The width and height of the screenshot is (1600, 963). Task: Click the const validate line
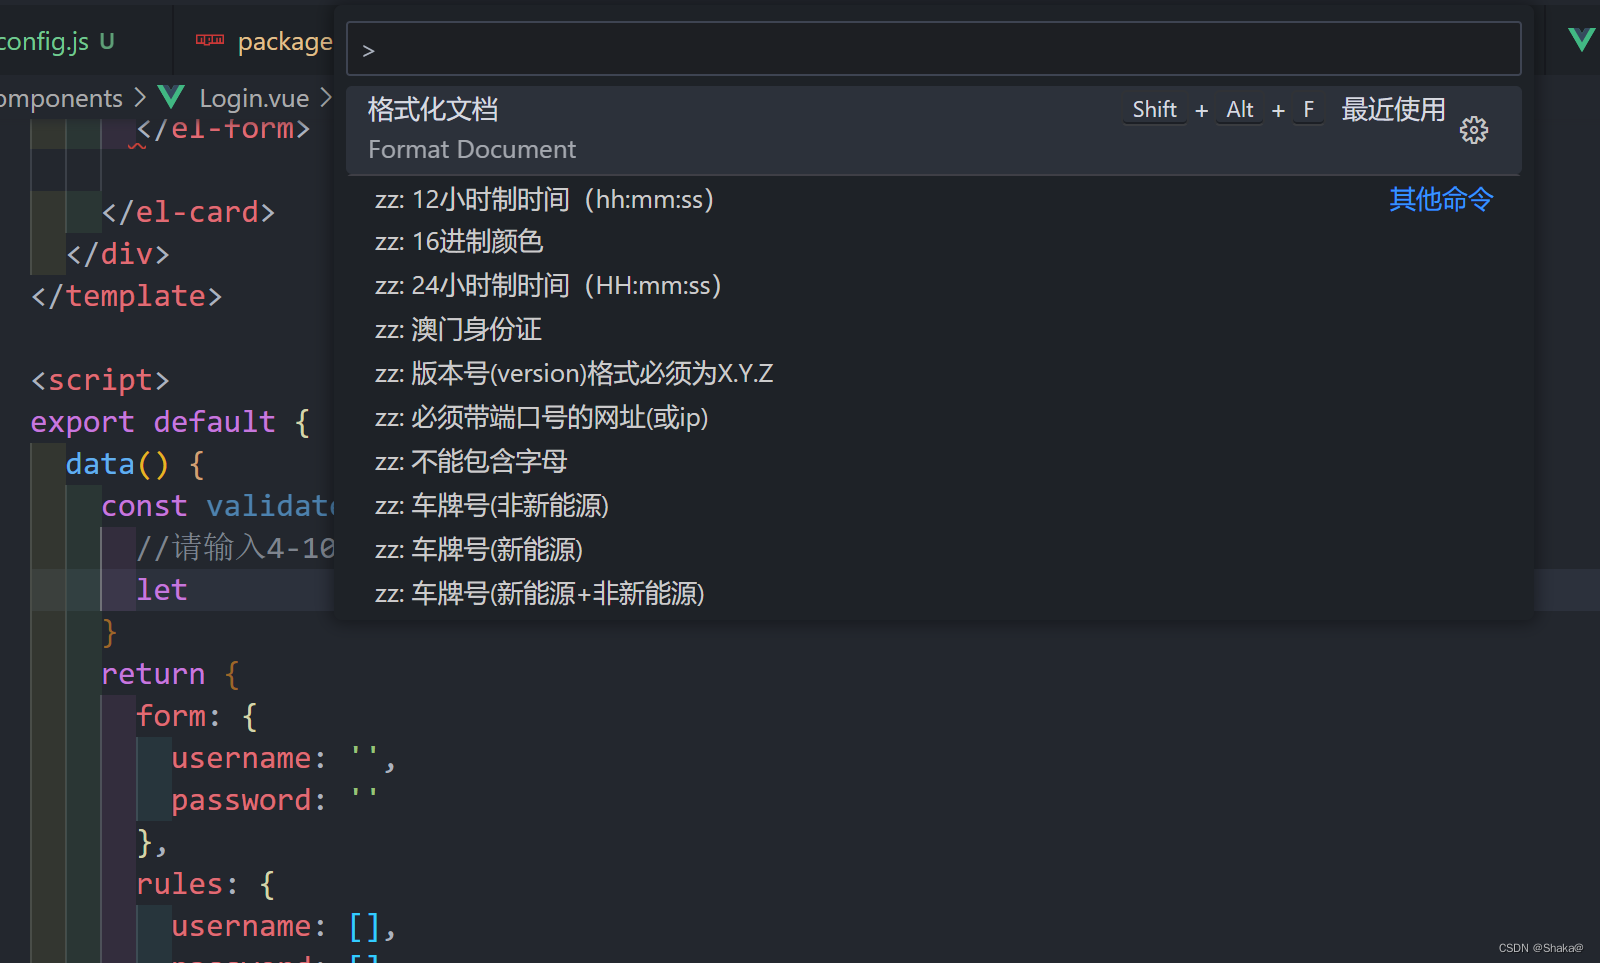tap(217, 506)
